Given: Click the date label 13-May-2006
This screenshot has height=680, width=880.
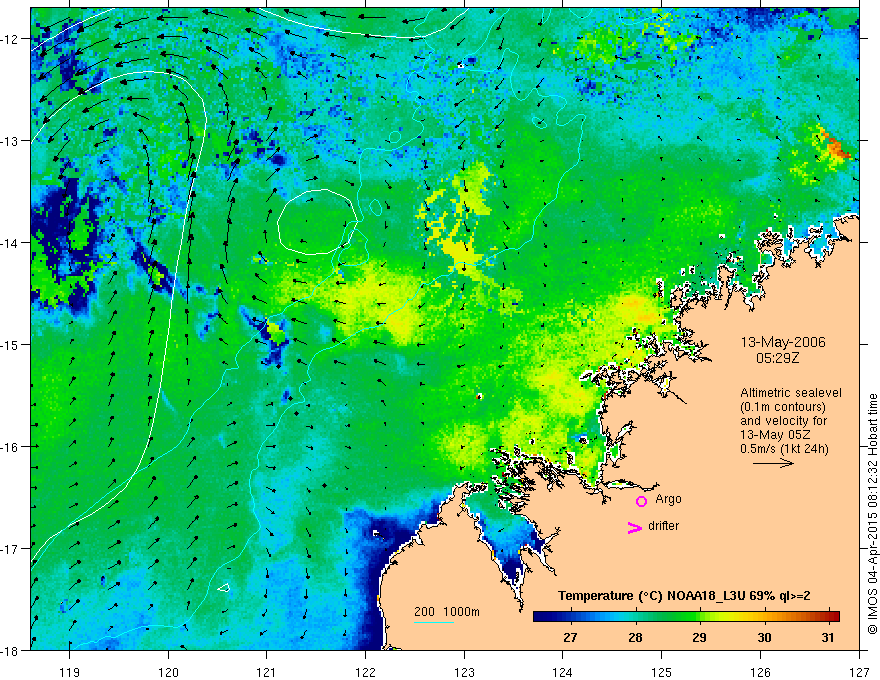Looking at the screenshot, I should pyautogui.click(x=783, y=342).
